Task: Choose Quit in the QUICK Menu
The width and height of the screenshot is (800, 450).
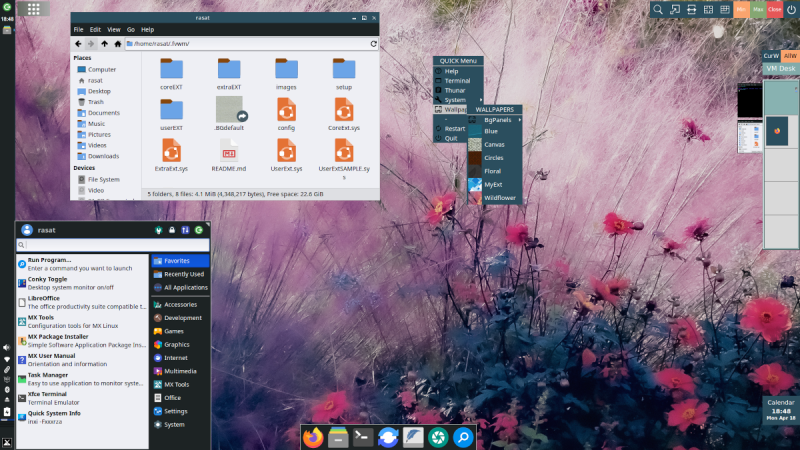Action: [x=451, y=138]
